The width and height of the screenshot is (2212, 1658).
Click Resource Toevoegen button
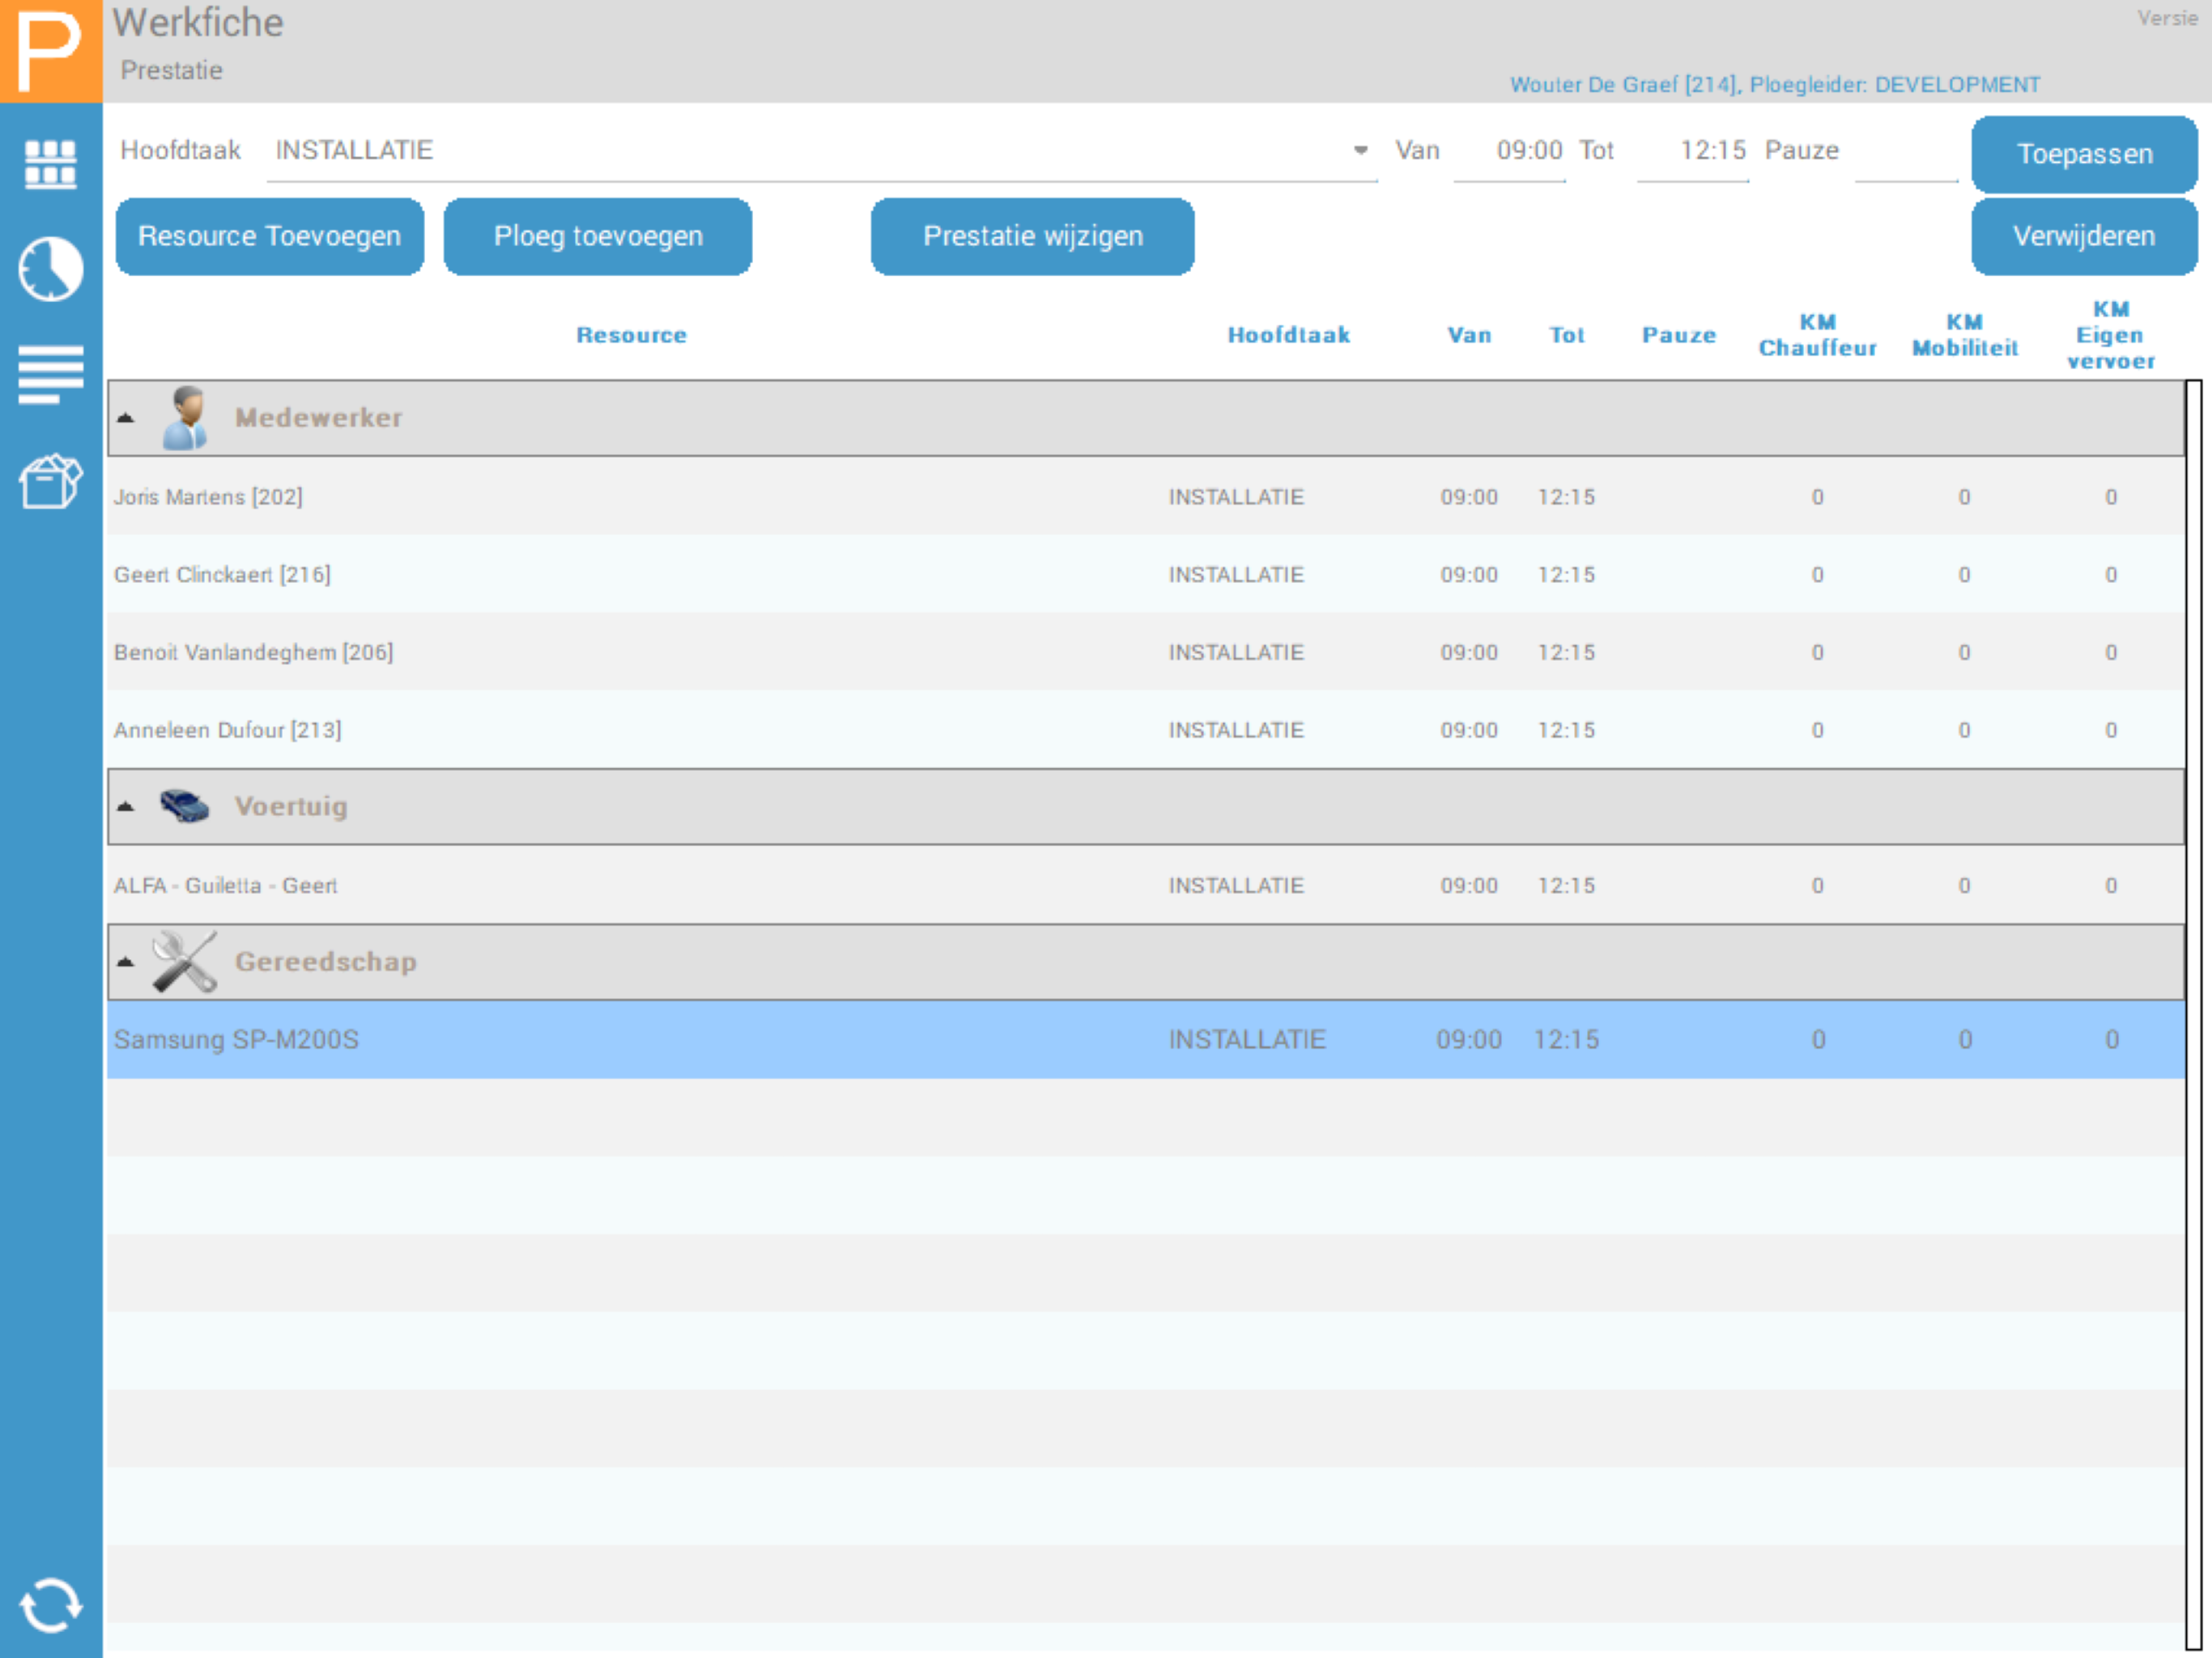269,236
